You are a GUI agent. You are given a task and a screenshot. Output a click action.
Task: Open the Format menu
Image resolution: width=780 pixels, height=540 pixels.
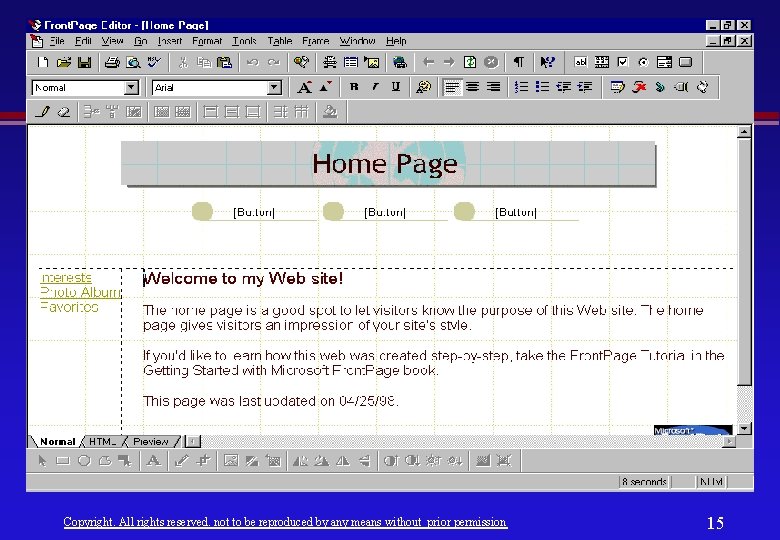206,41
